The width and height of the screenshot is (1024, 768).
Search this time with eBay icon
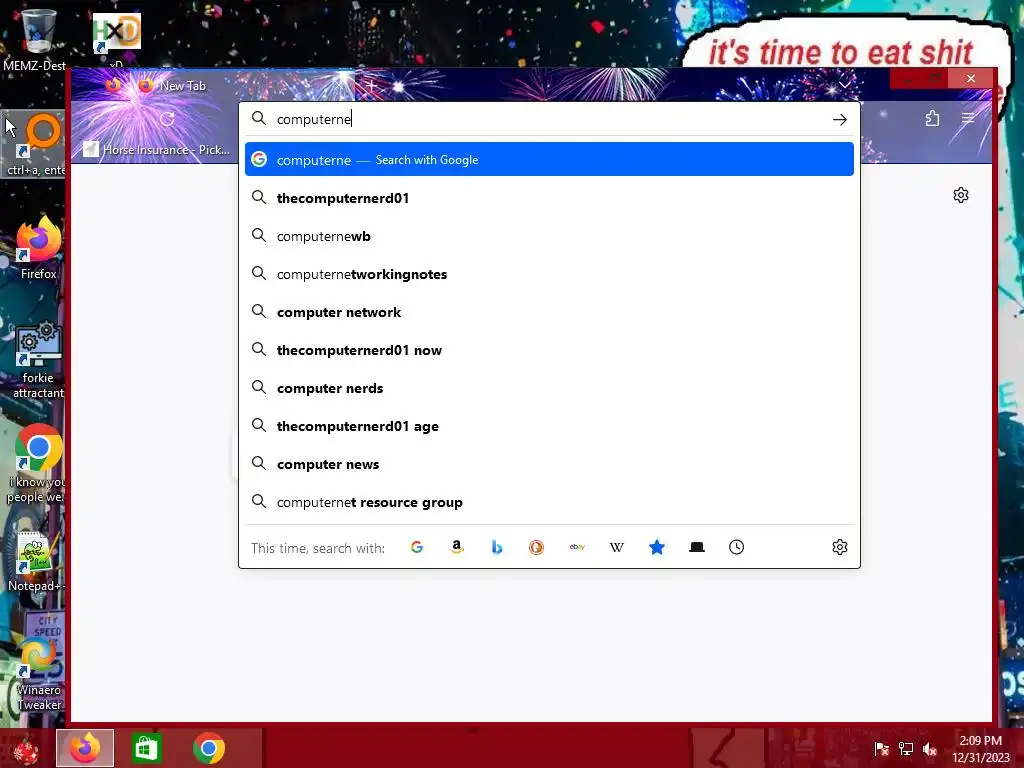pyautogui.click(x=577, y=547)
